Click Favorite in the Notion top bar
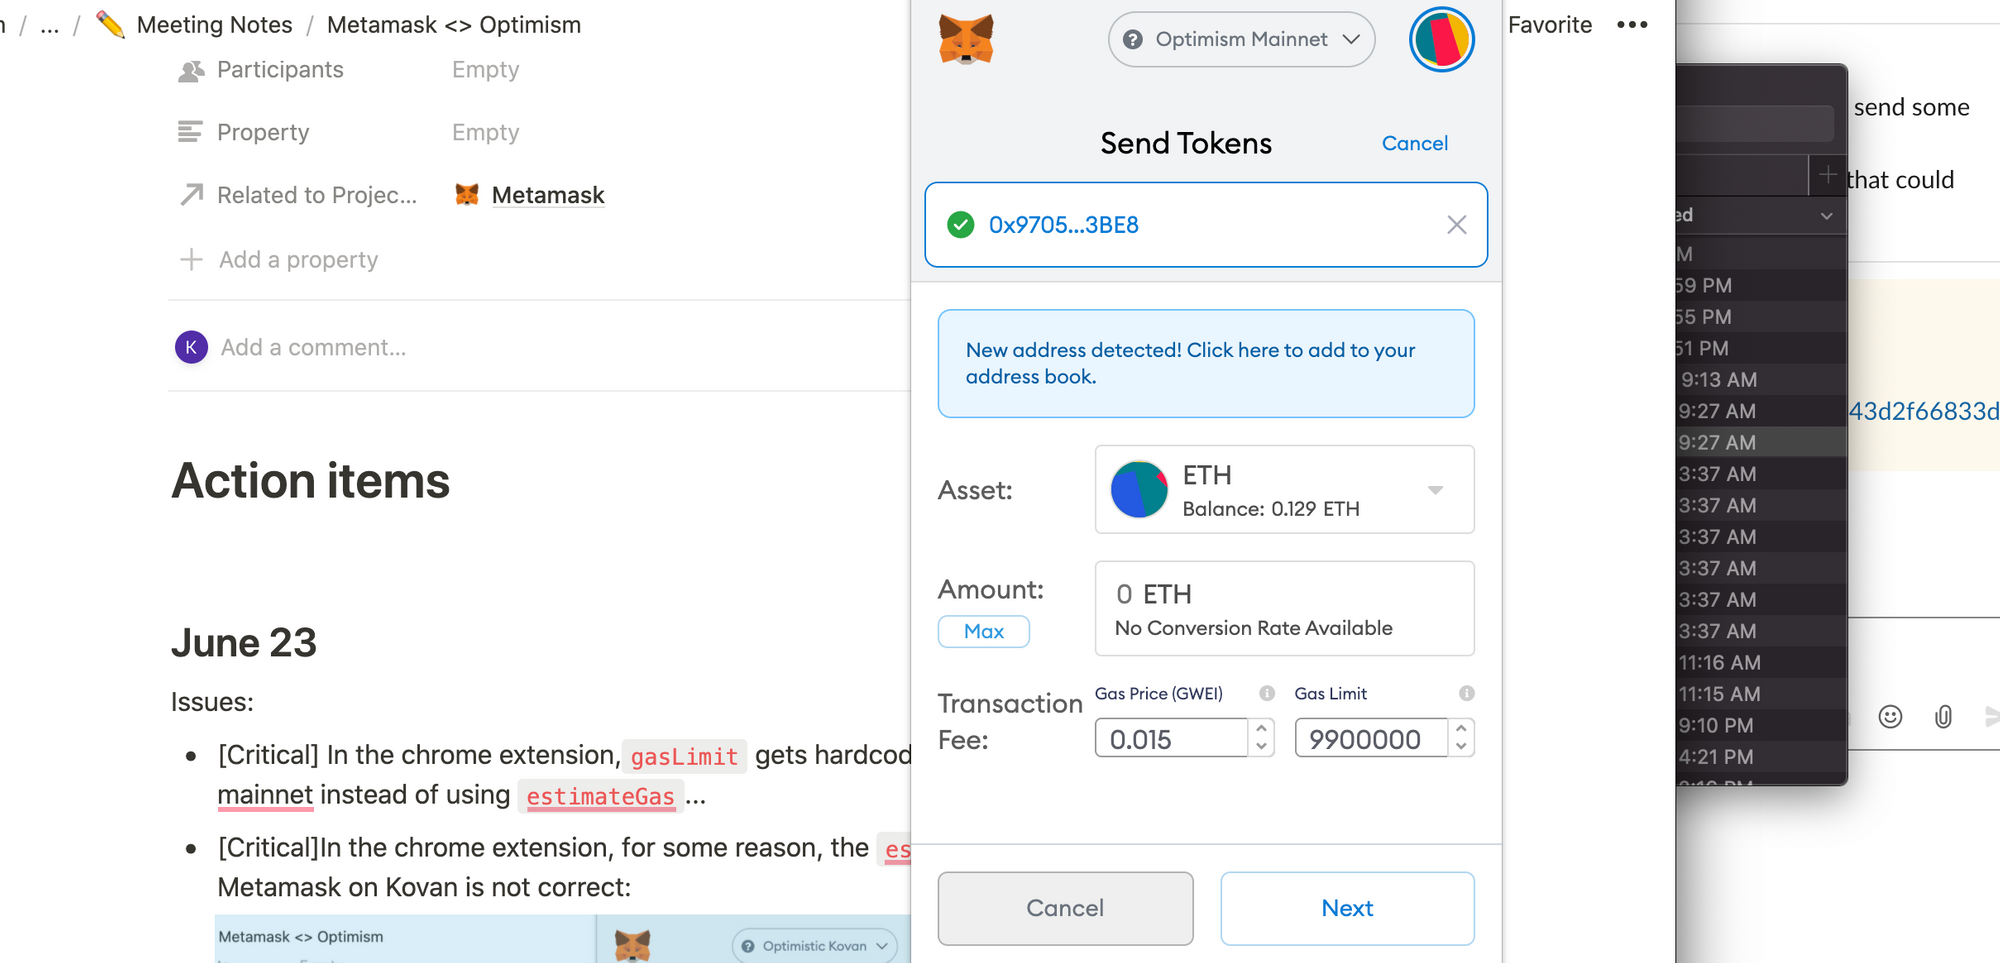 (1550, 24)
